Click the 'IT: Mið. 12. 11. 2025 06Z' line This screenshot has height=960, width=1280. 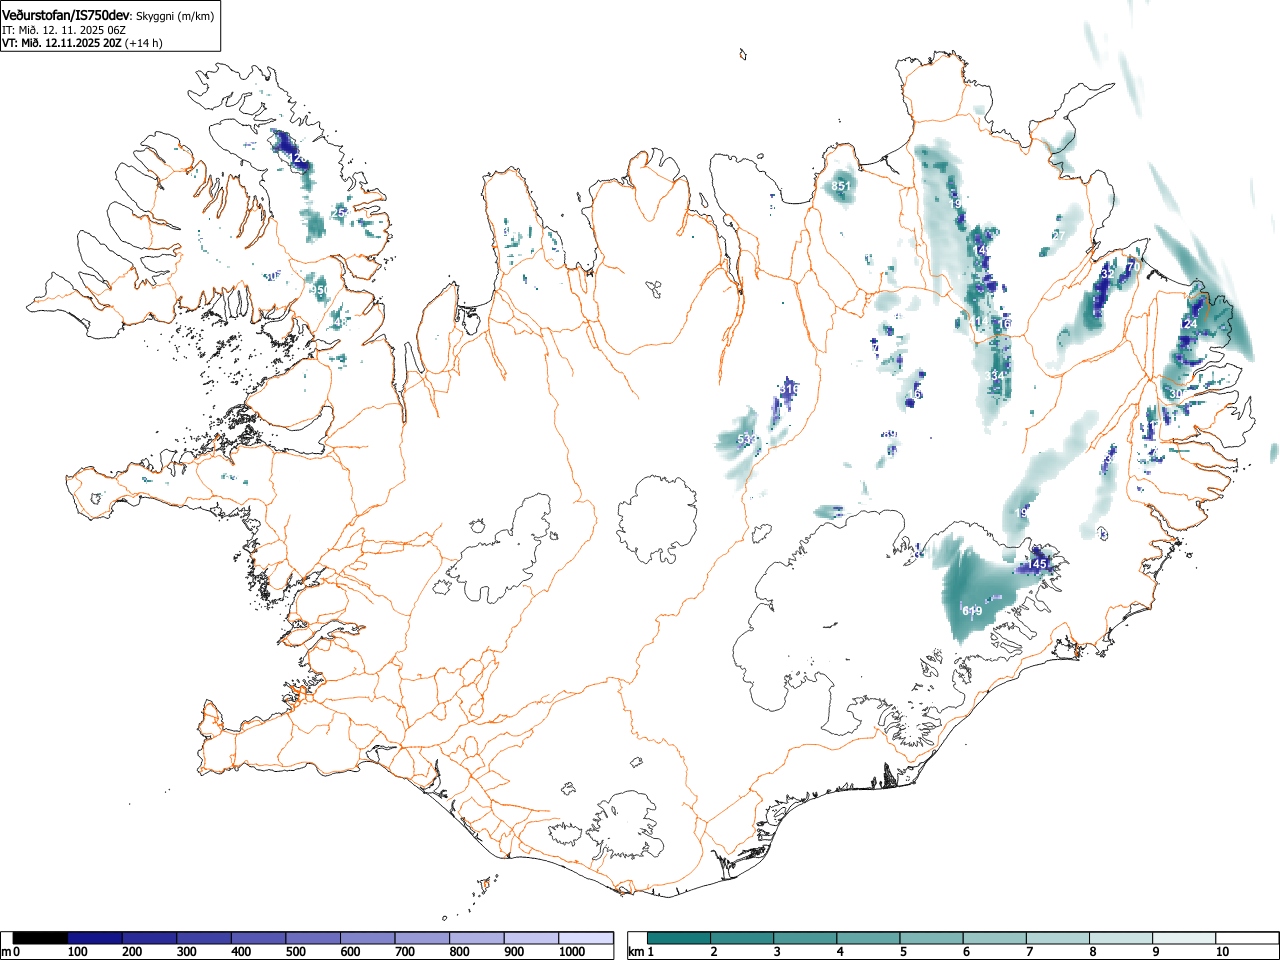coord(63,30)
